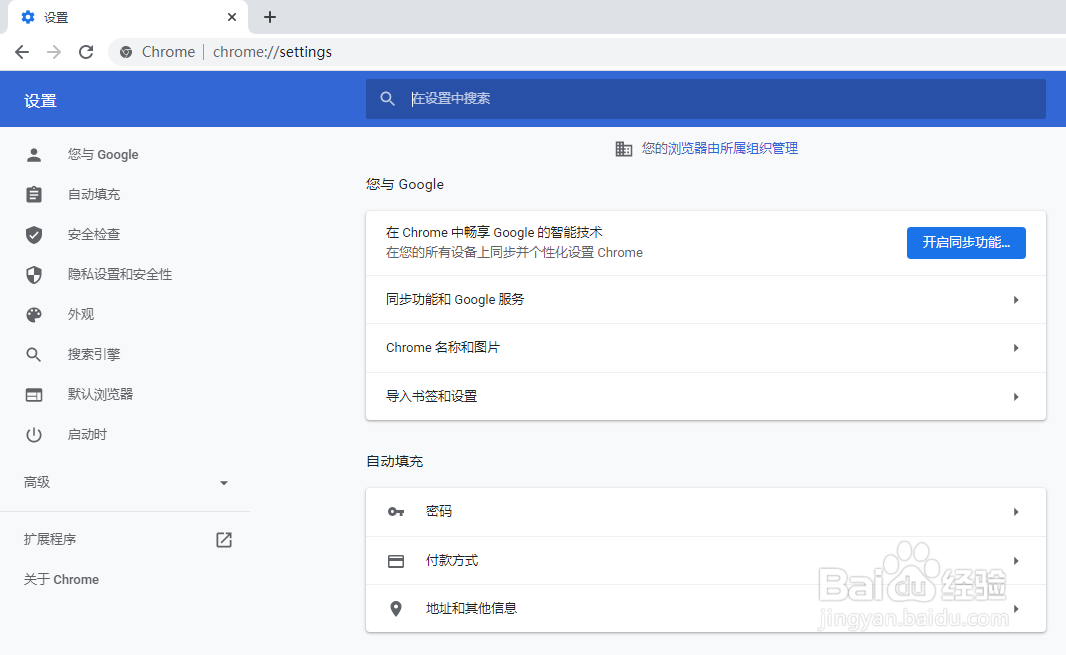Expand arrow on 同步功能和 Google 服务 row
The width and height of the screenshot is (1066, 655).
pyautogui.click(x=1016, y=300)
